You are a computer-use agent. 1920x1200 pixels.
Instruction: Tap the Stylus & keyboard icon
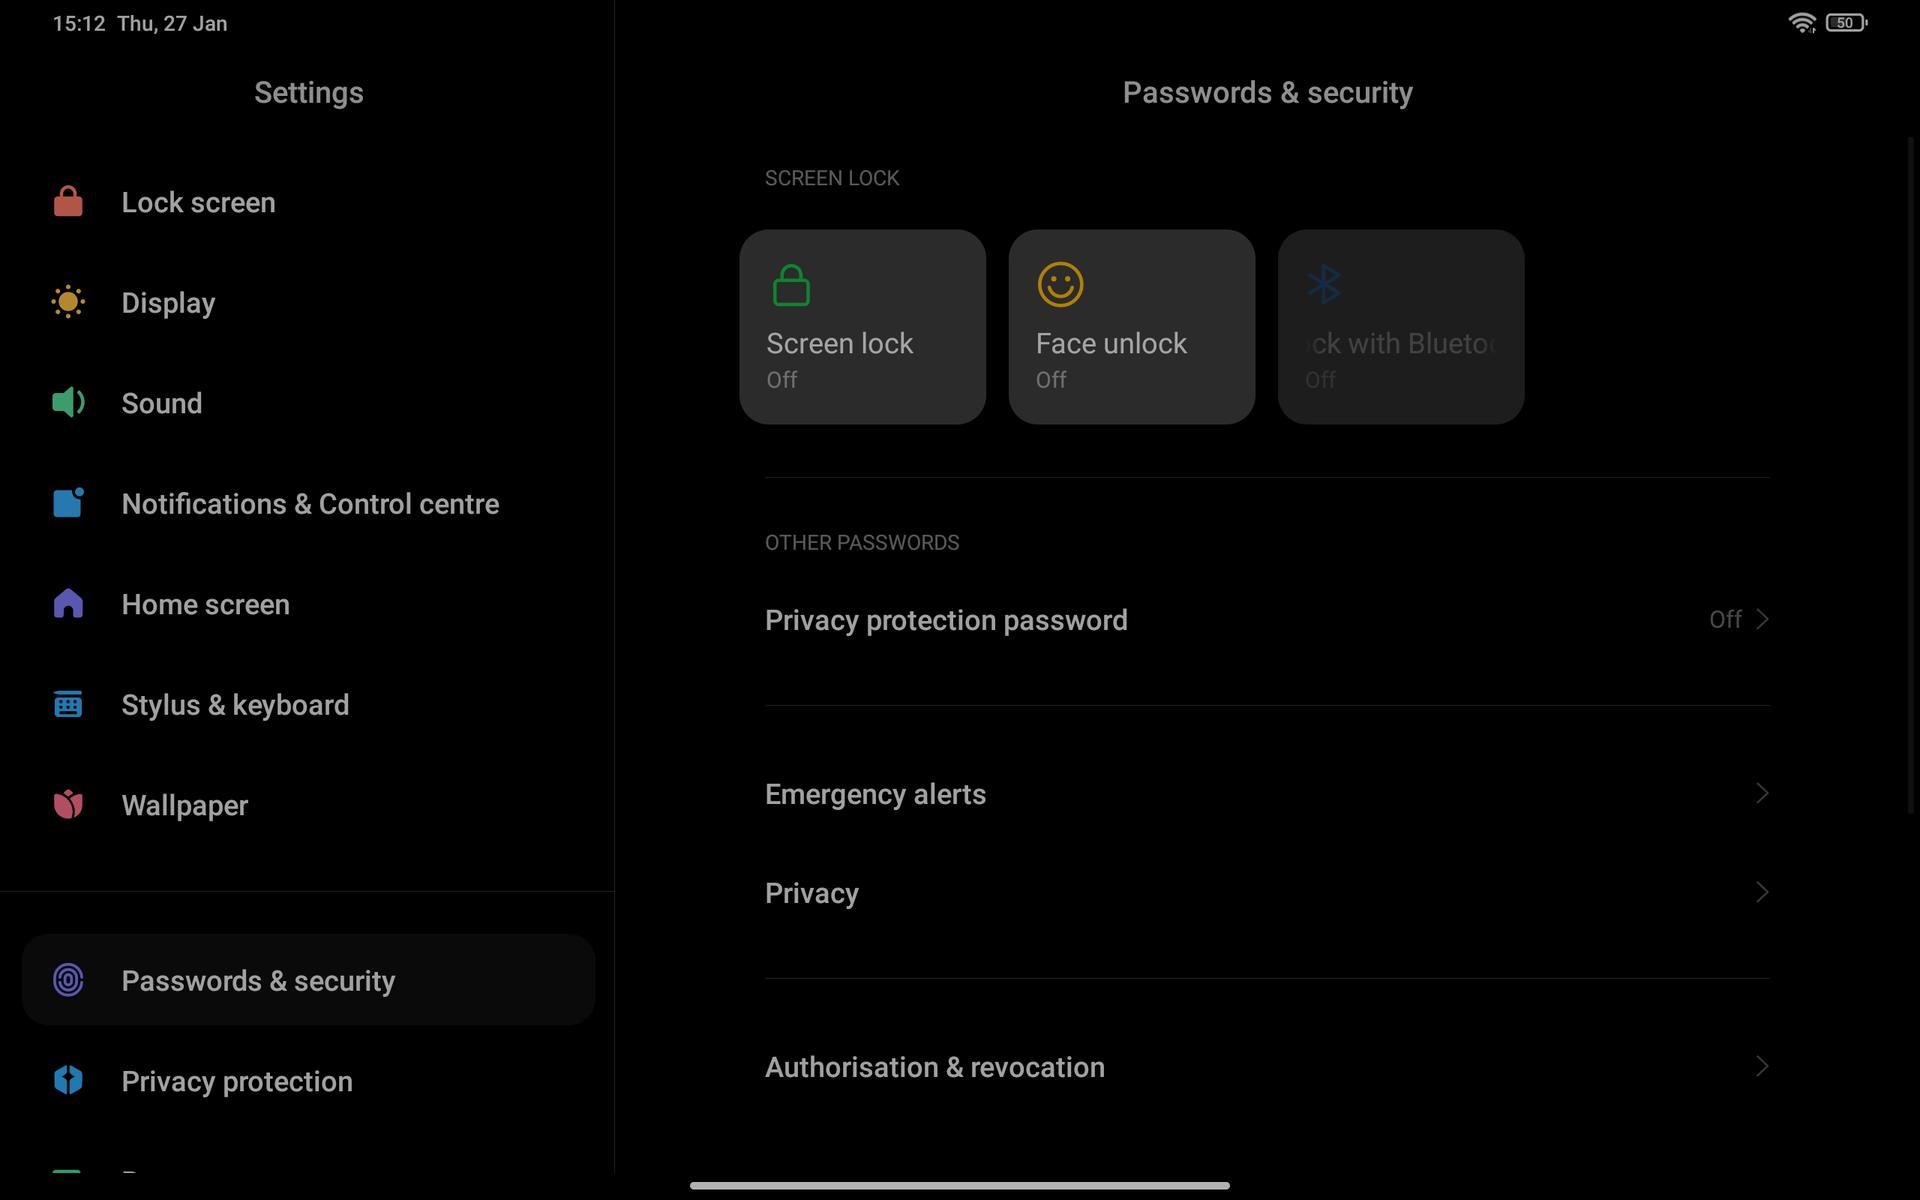point(68,705)
